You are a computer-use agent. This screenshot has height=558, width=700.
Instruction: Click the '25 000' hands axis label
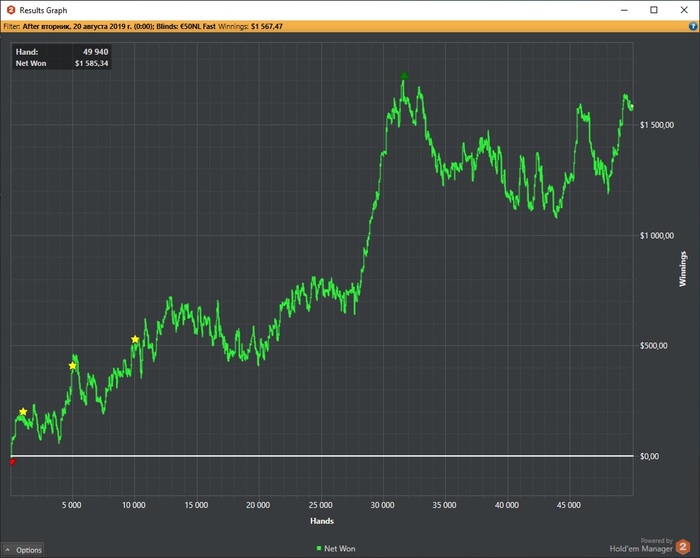coord(321,505)
